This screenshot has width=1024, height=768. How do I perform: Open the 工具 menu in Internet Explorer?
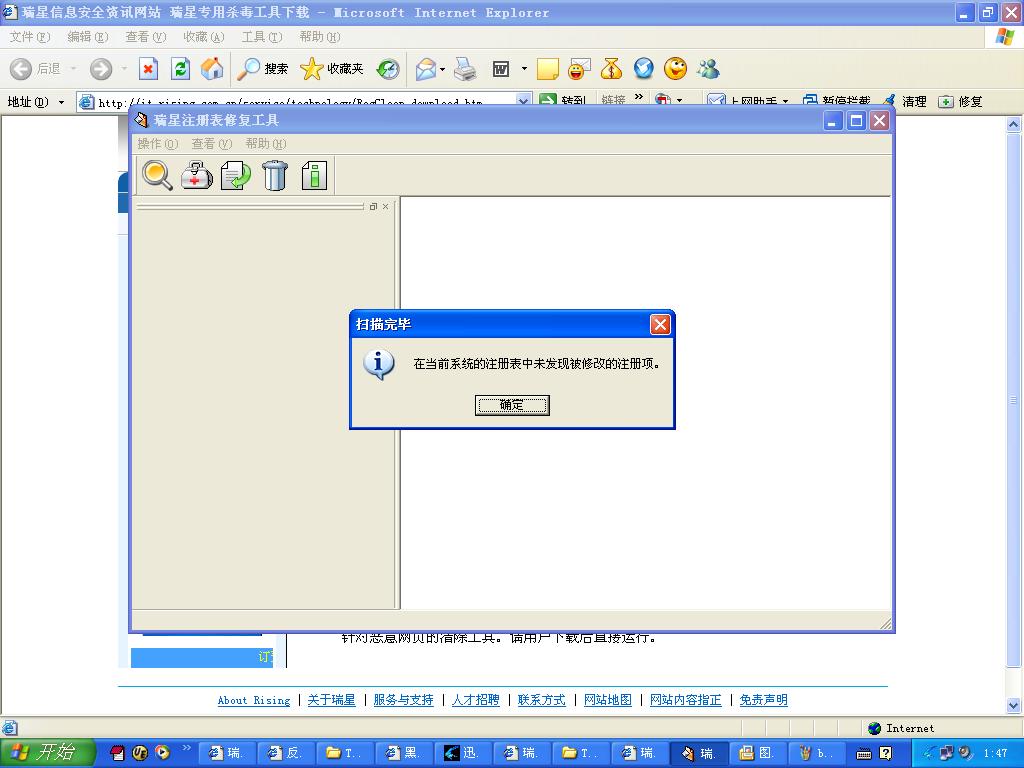[262, 37]
